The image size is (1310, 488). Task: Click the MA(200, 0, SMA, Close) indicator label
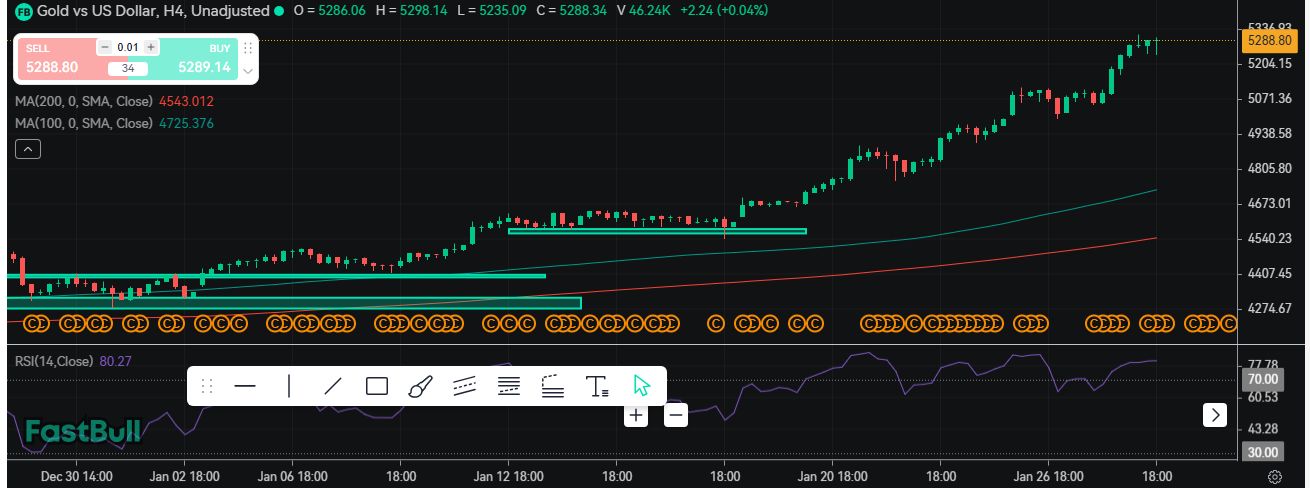84,101
